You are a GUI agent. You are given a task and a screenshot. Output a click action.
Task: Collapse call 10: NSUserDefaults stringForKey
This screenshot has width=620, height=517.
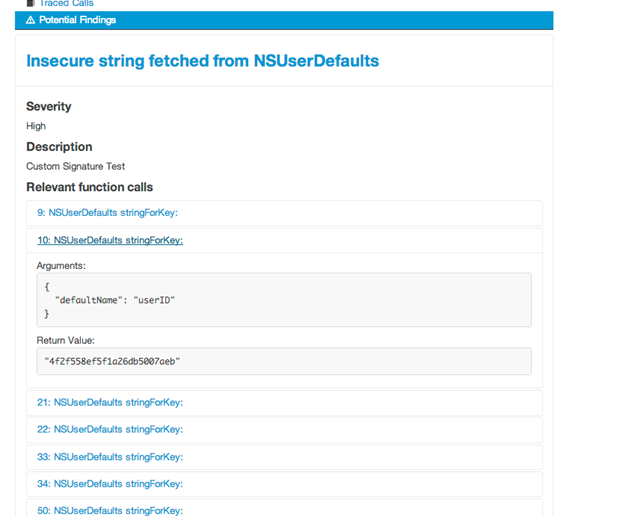pyautogui.click(x=110, y=240)
